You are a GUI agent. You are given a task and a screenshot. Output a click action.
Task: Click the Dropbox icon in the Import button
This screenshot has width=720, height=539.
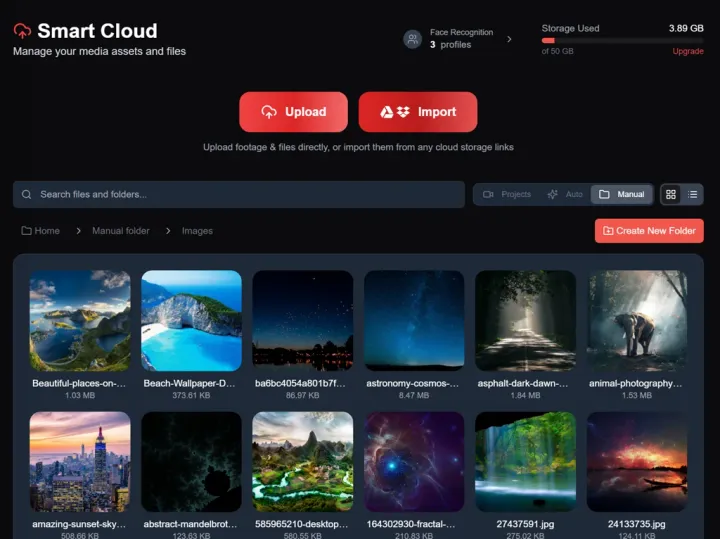pos(403,112)
